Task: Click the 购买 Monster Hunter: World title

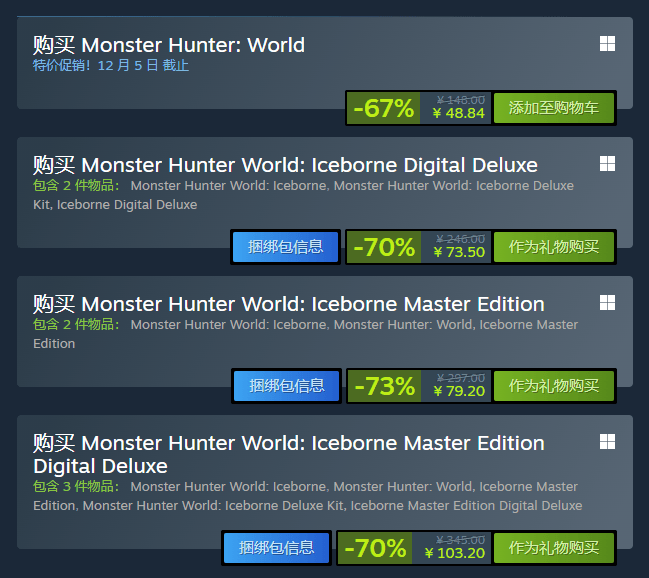Action: pos(169,45)
